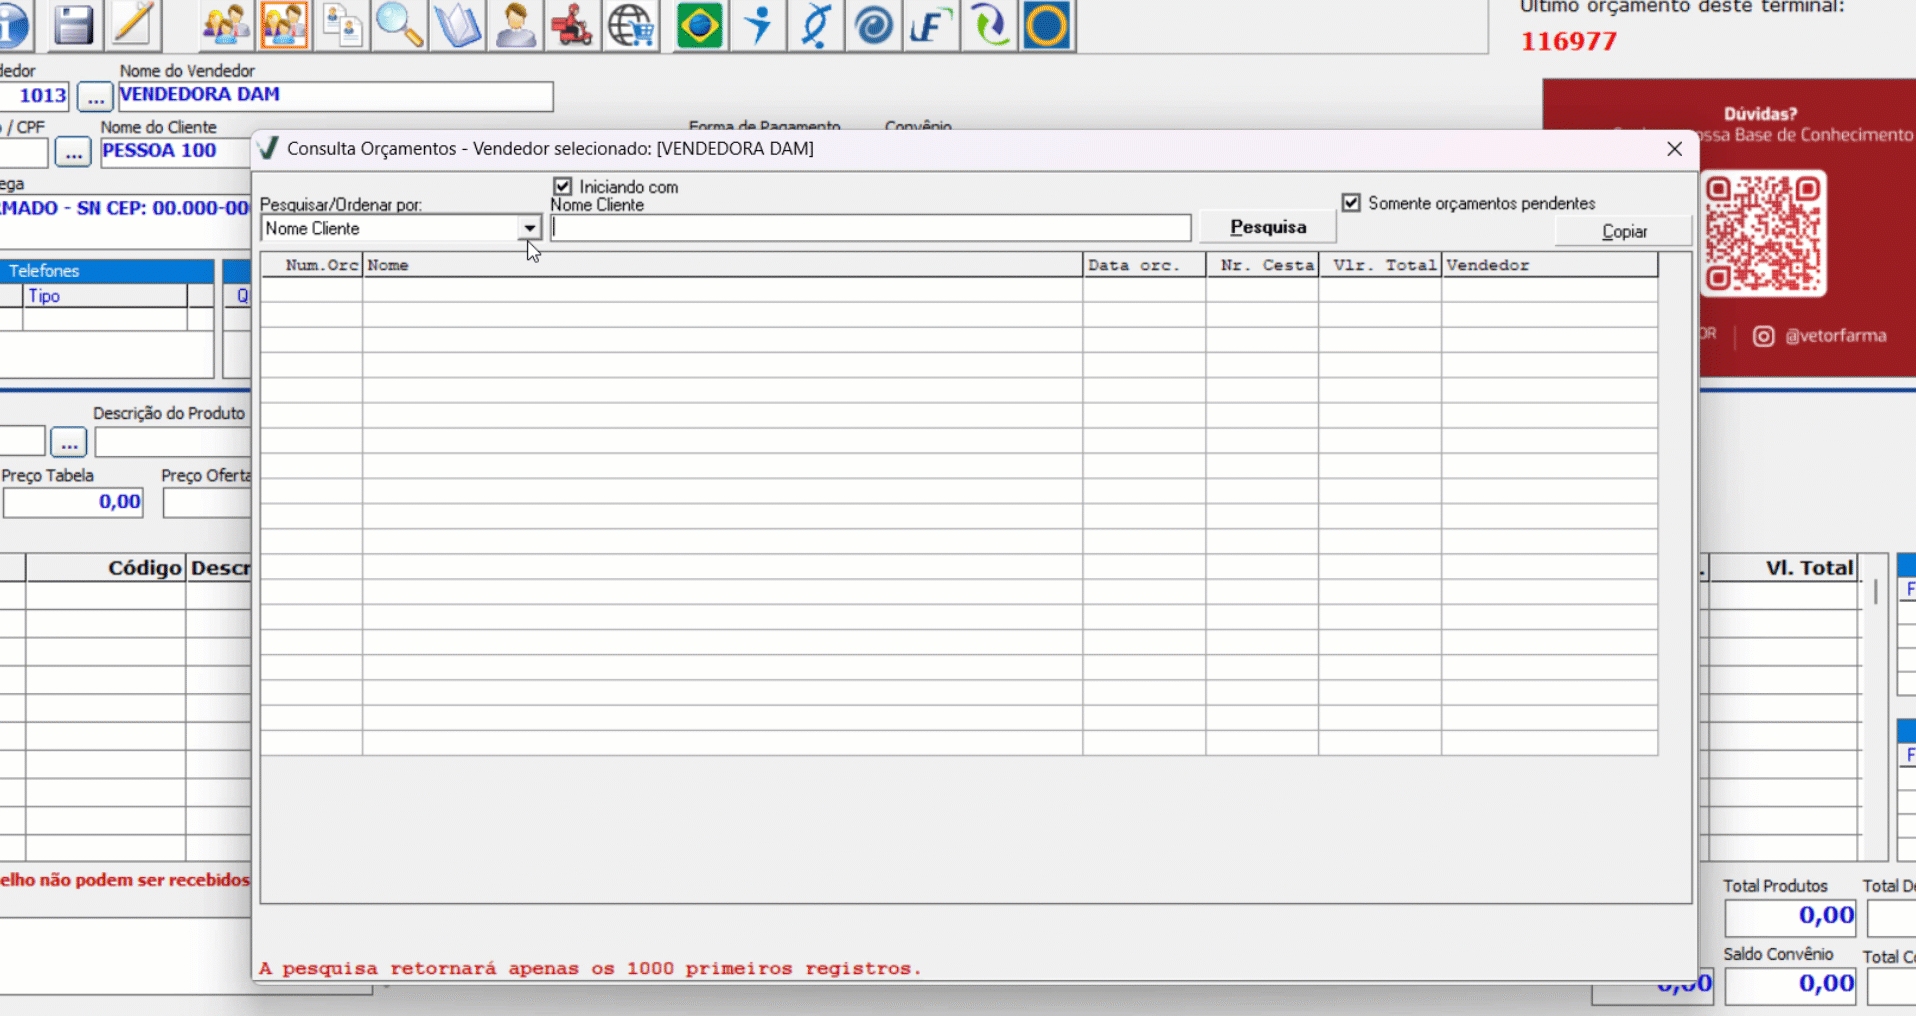Click the Nome Cliente search text field
This screenshot has width=1916, height=1016.
pyautogui.click(x=870, y=228)
